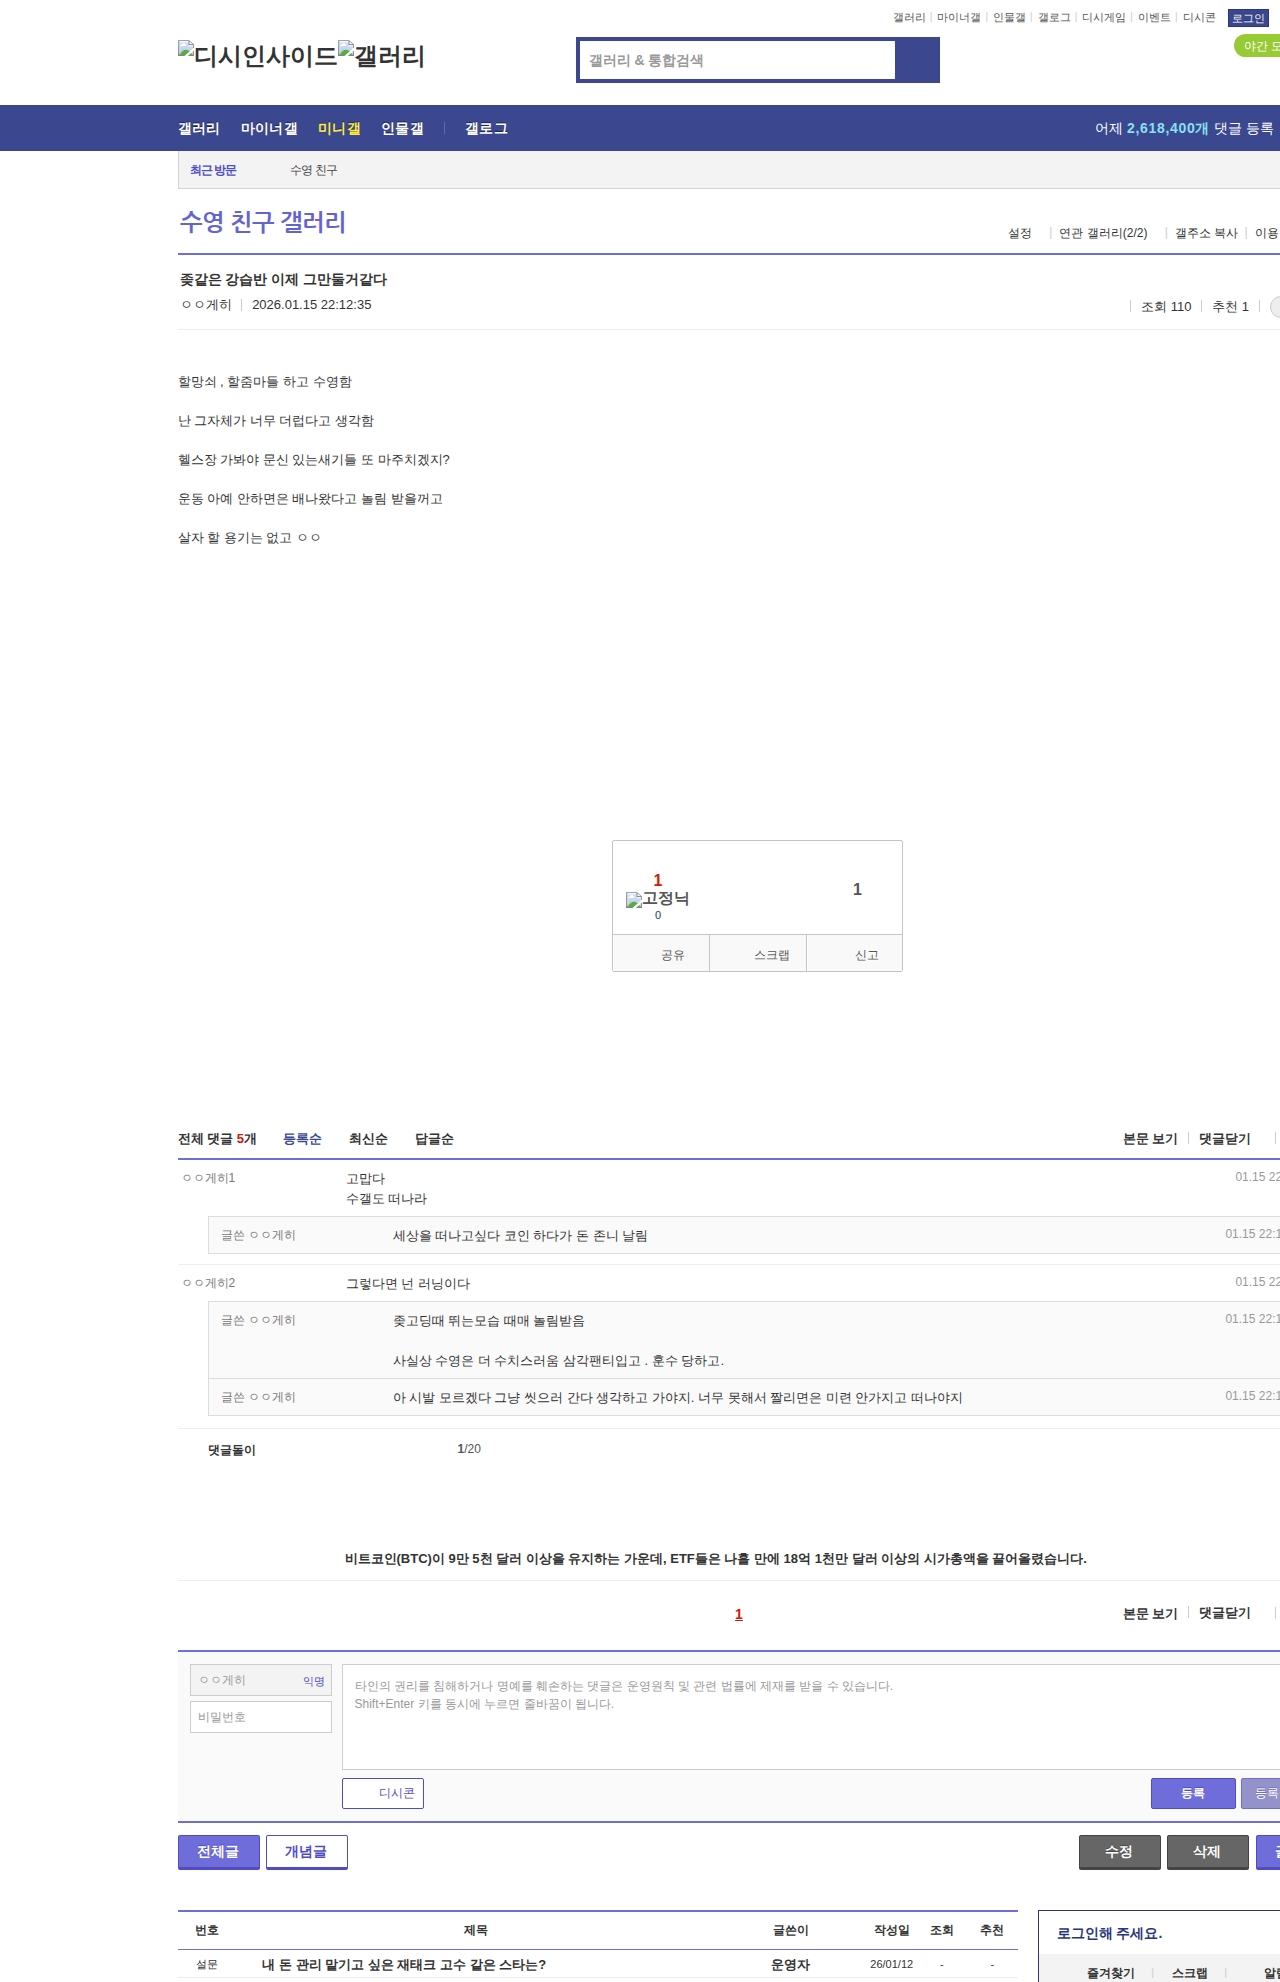Open the 마이너갤 navigation tab
This screenshot has width=1280, height=1982.
pos(269,128)
